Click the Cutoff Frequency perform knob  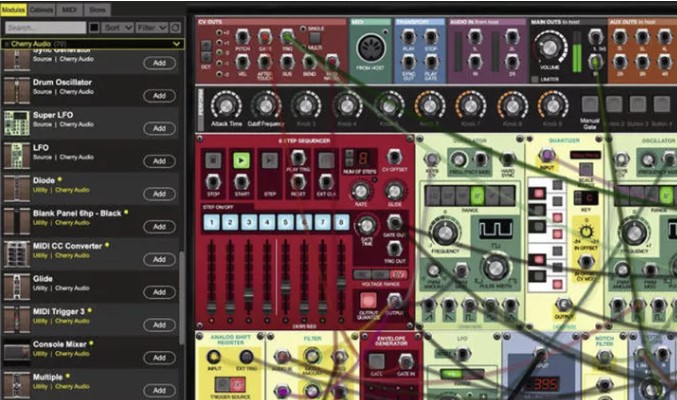click(x=266, y=105)
